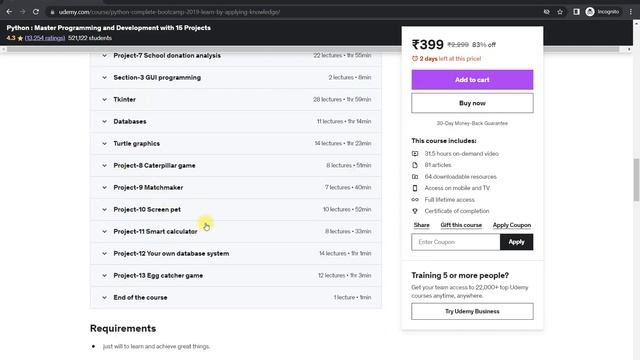Click the Share link

421,225
